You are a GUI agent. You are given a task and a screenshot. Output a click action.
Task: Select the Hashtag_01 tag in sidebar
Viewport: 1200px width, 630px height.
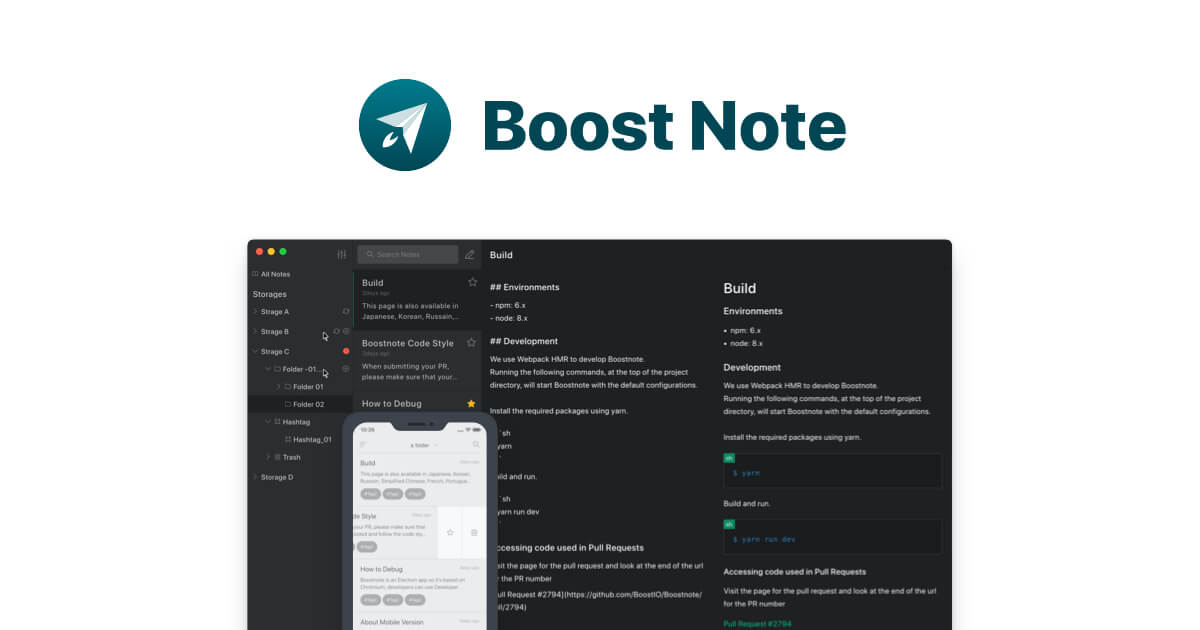coord(311,439)
